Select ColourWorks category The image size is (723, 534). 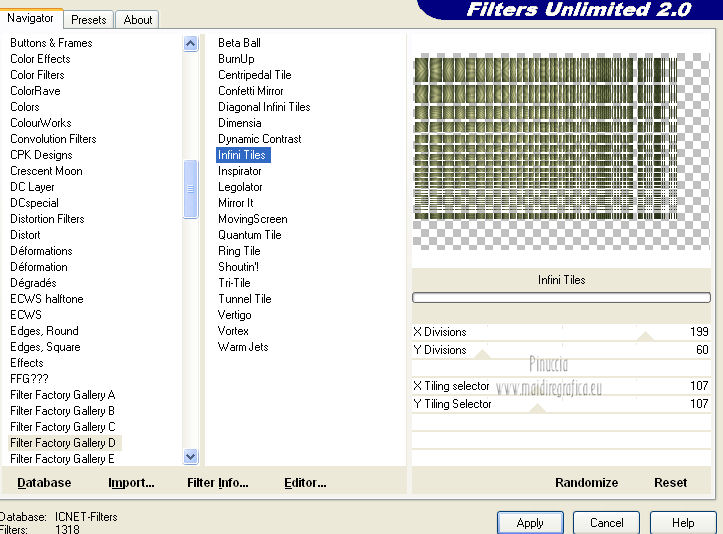pyautogui.click(x=41, y=123)
